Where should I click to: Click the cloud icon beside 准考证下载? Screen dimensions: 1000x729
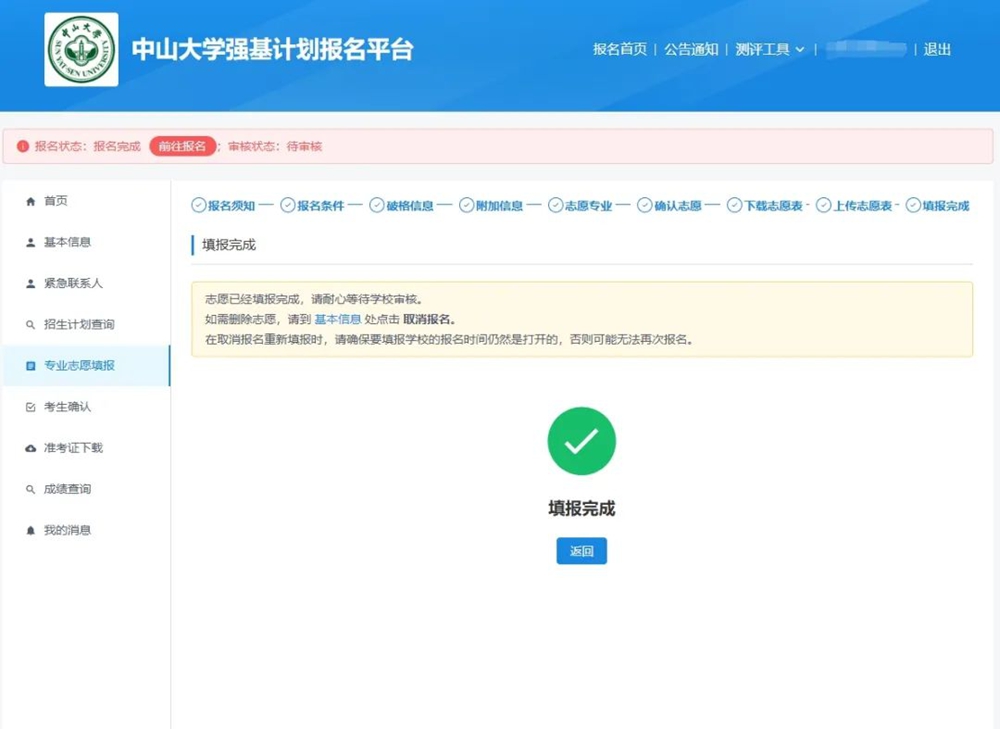tap(30, 449)
